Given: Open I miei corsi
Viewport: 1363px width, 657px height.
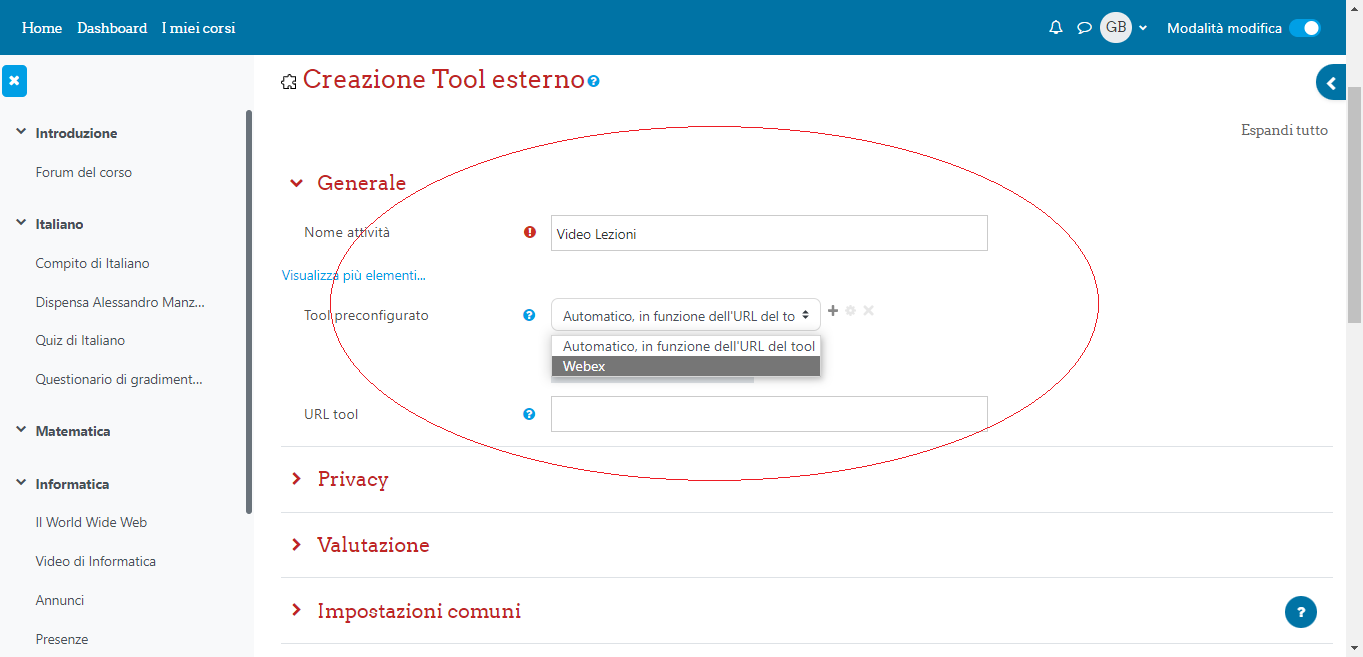Looking at the screenshot, I should point(198,28).
